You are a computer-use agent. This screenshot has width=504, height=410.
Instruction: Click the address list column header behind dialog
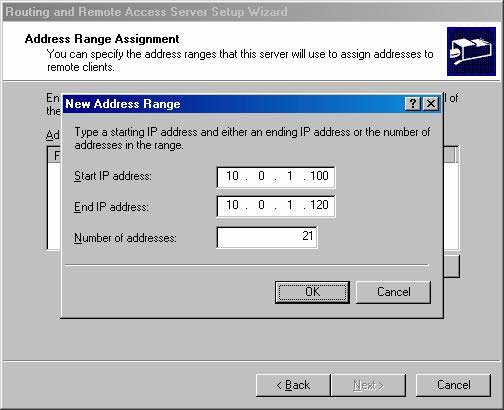(x=54, y=155)
